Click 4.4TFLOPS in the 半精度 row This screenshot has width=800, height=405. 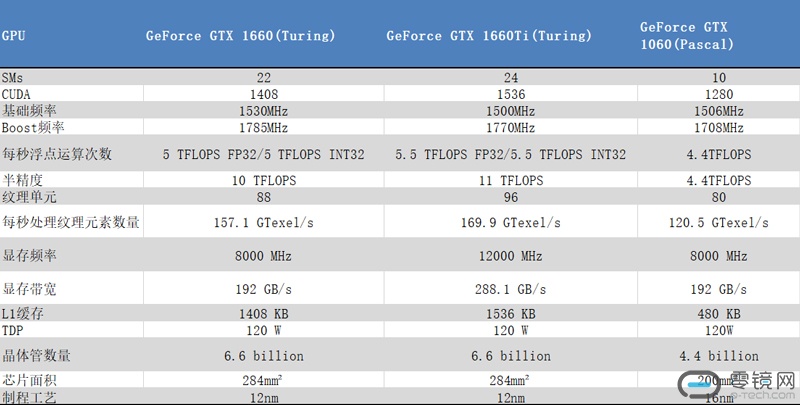[x=719, y=181]
